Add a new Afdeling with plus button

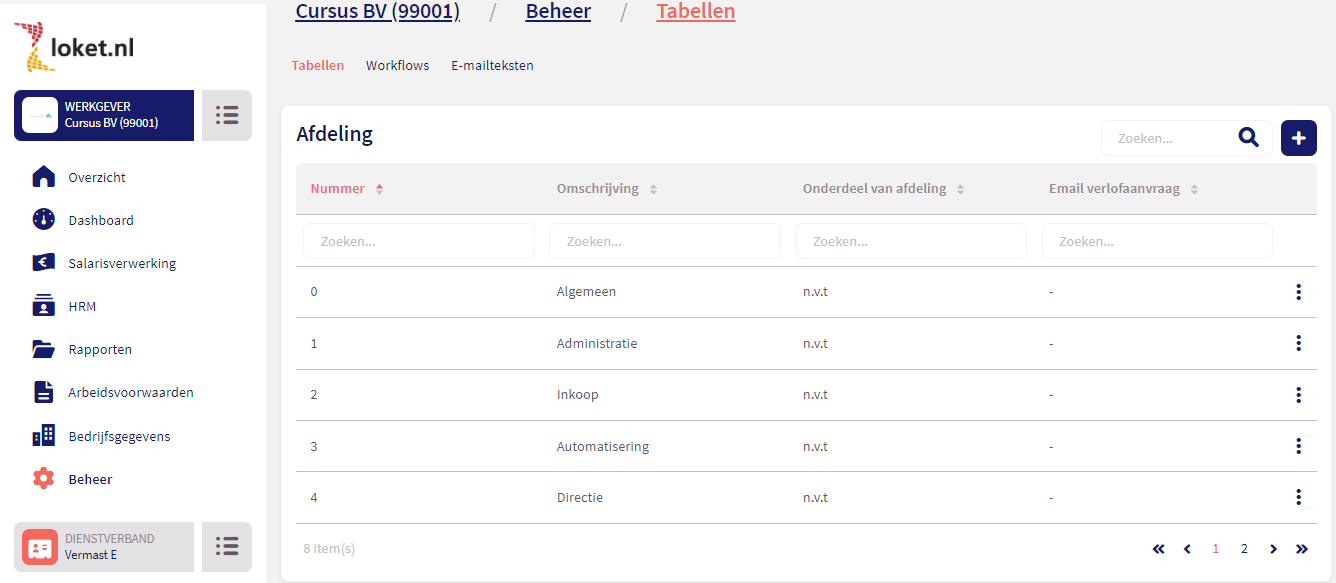[1298, 138]
